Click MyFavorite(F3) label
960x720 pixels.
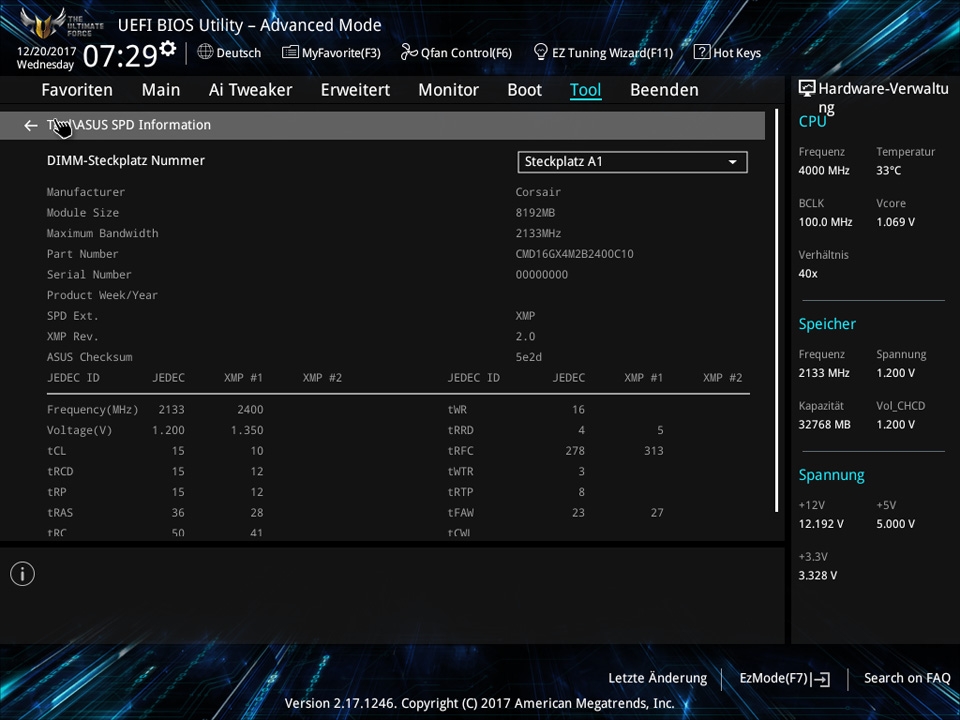pyautogui.click(x=341, y=53)
